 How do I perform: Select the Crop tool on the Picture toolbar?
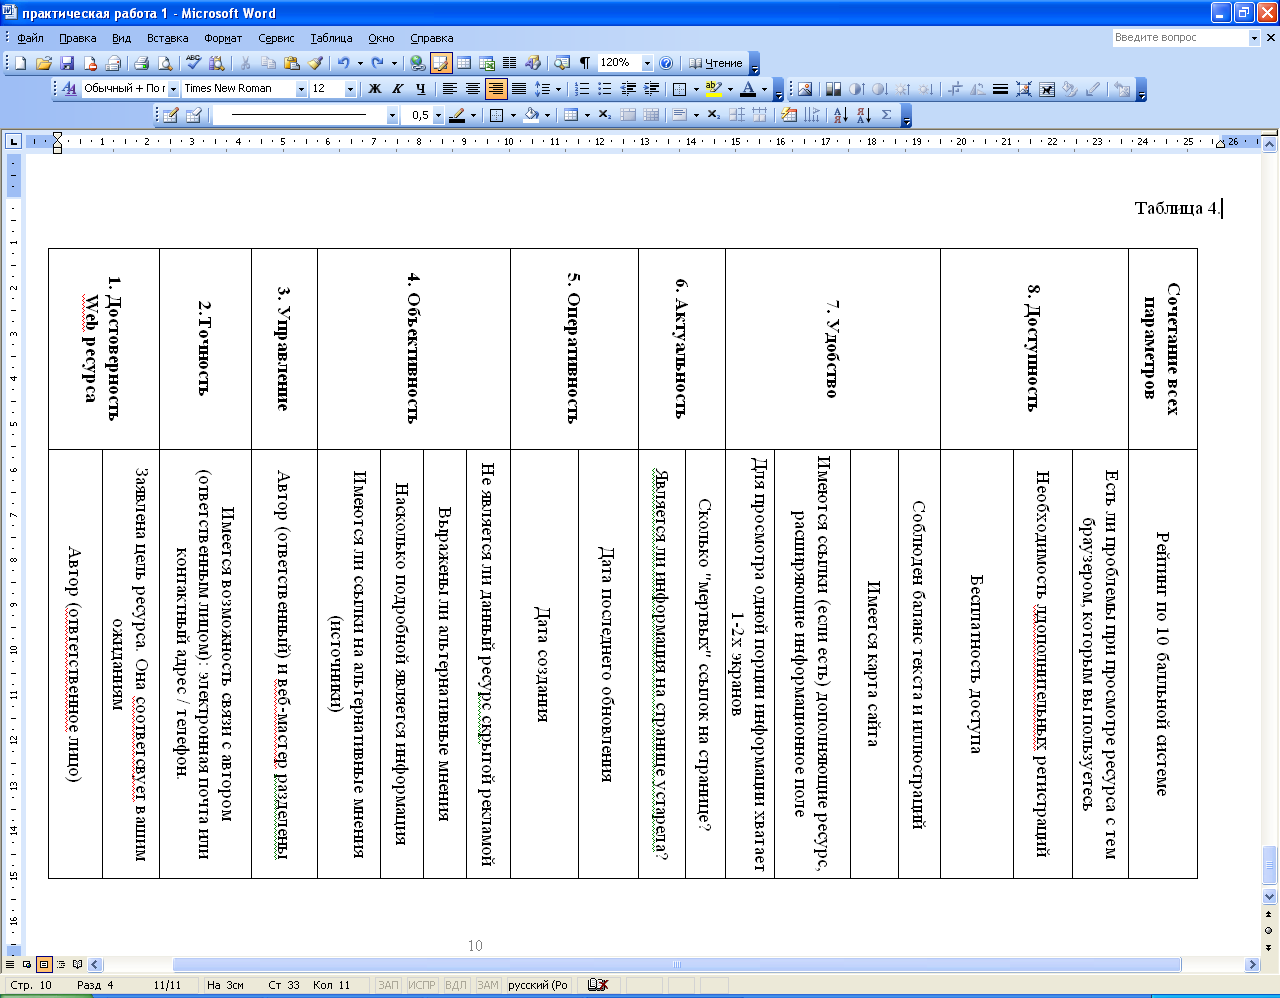click(954, 89)
